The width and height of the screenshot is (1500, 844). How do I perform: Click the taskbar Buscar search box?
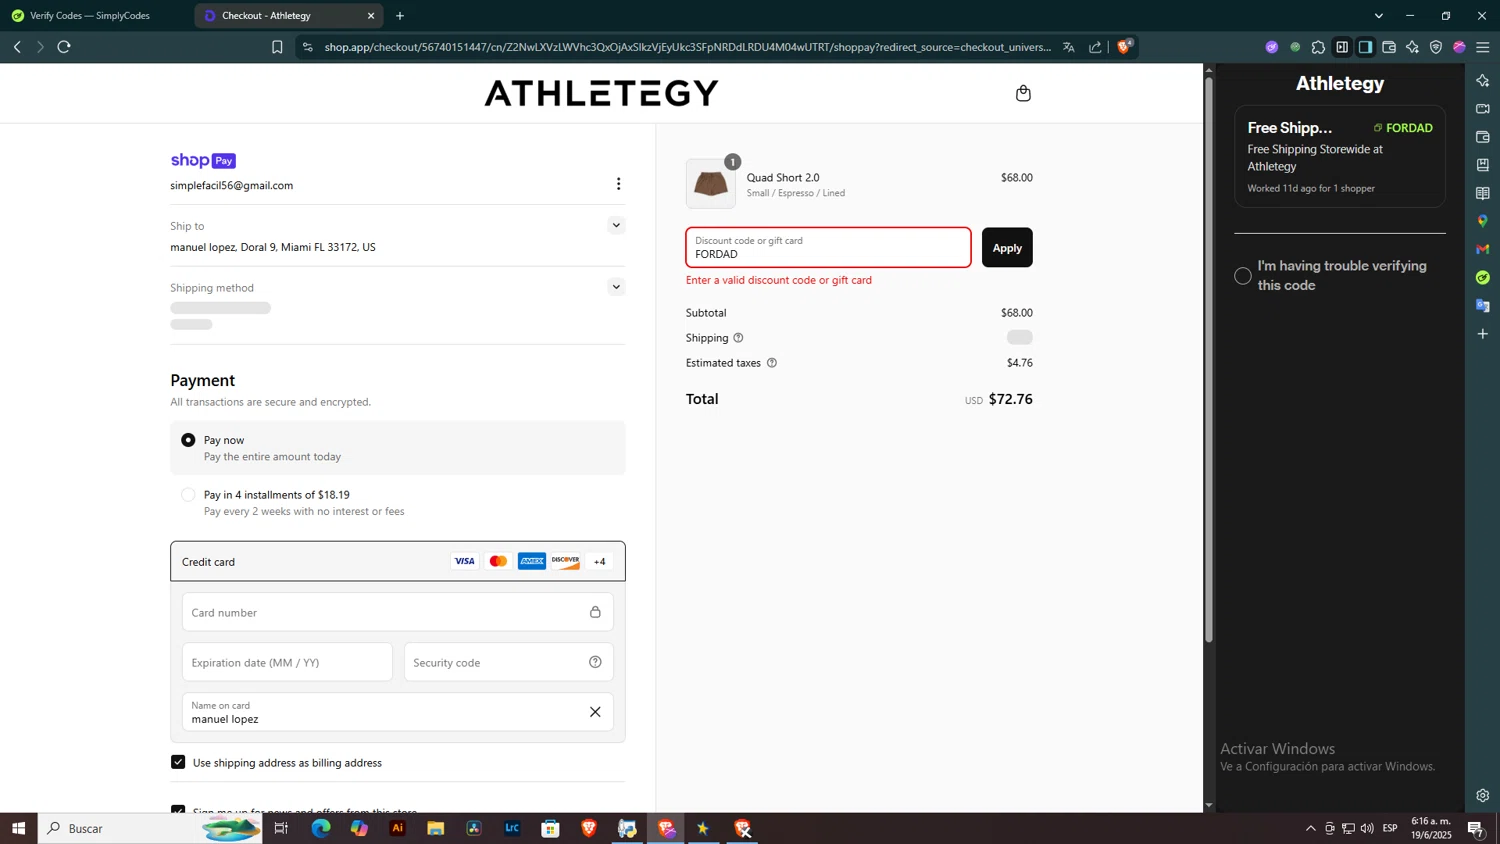[x=150, y=828]
